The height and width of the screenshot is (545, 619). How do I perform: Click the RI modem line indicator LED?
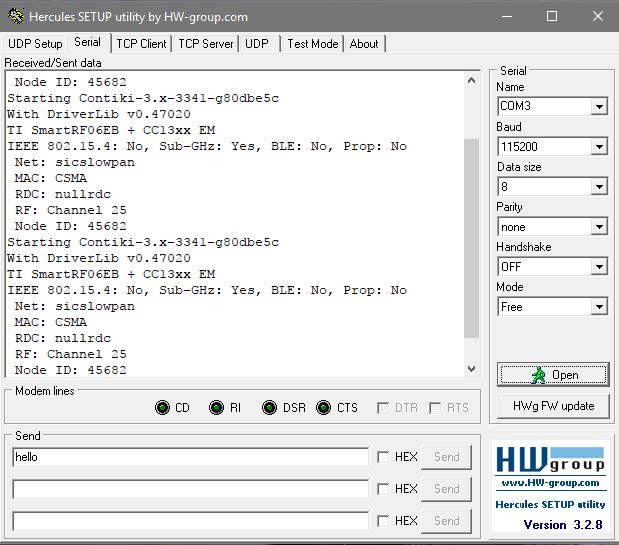click(216, 407)
